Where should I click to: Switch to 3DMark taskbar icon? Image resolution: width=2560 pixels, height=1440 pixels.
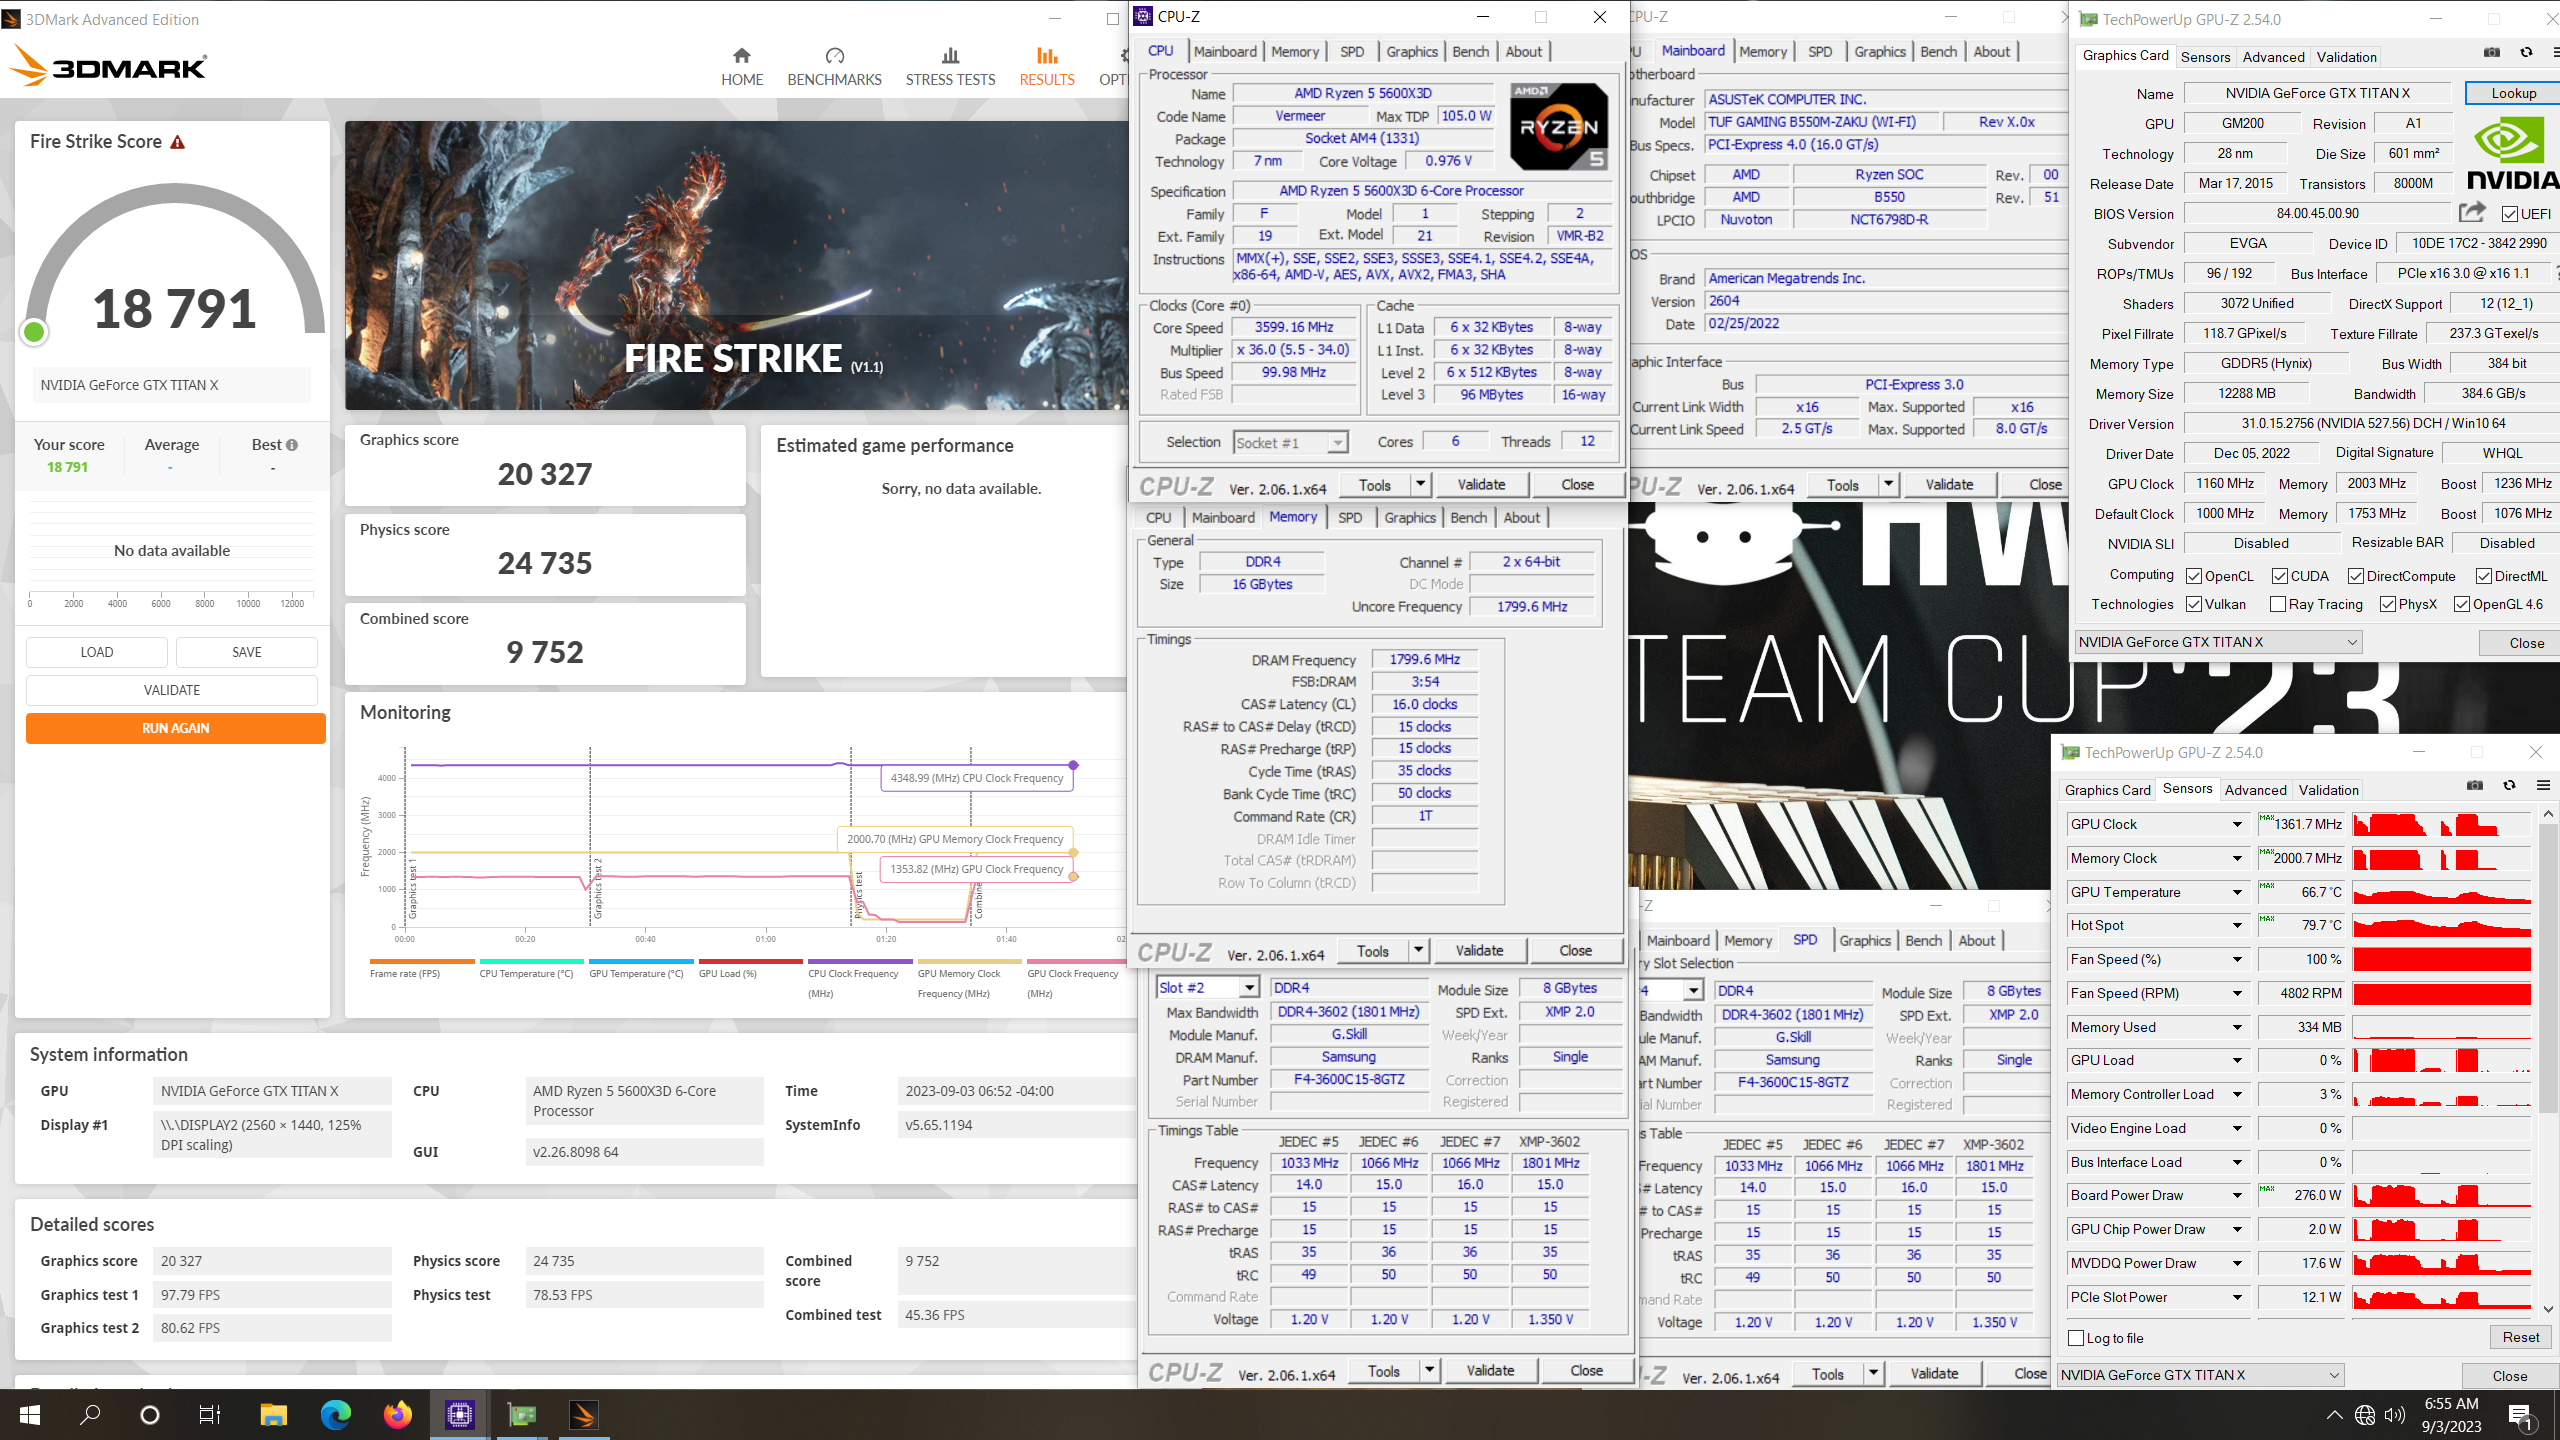[584, 1414]
